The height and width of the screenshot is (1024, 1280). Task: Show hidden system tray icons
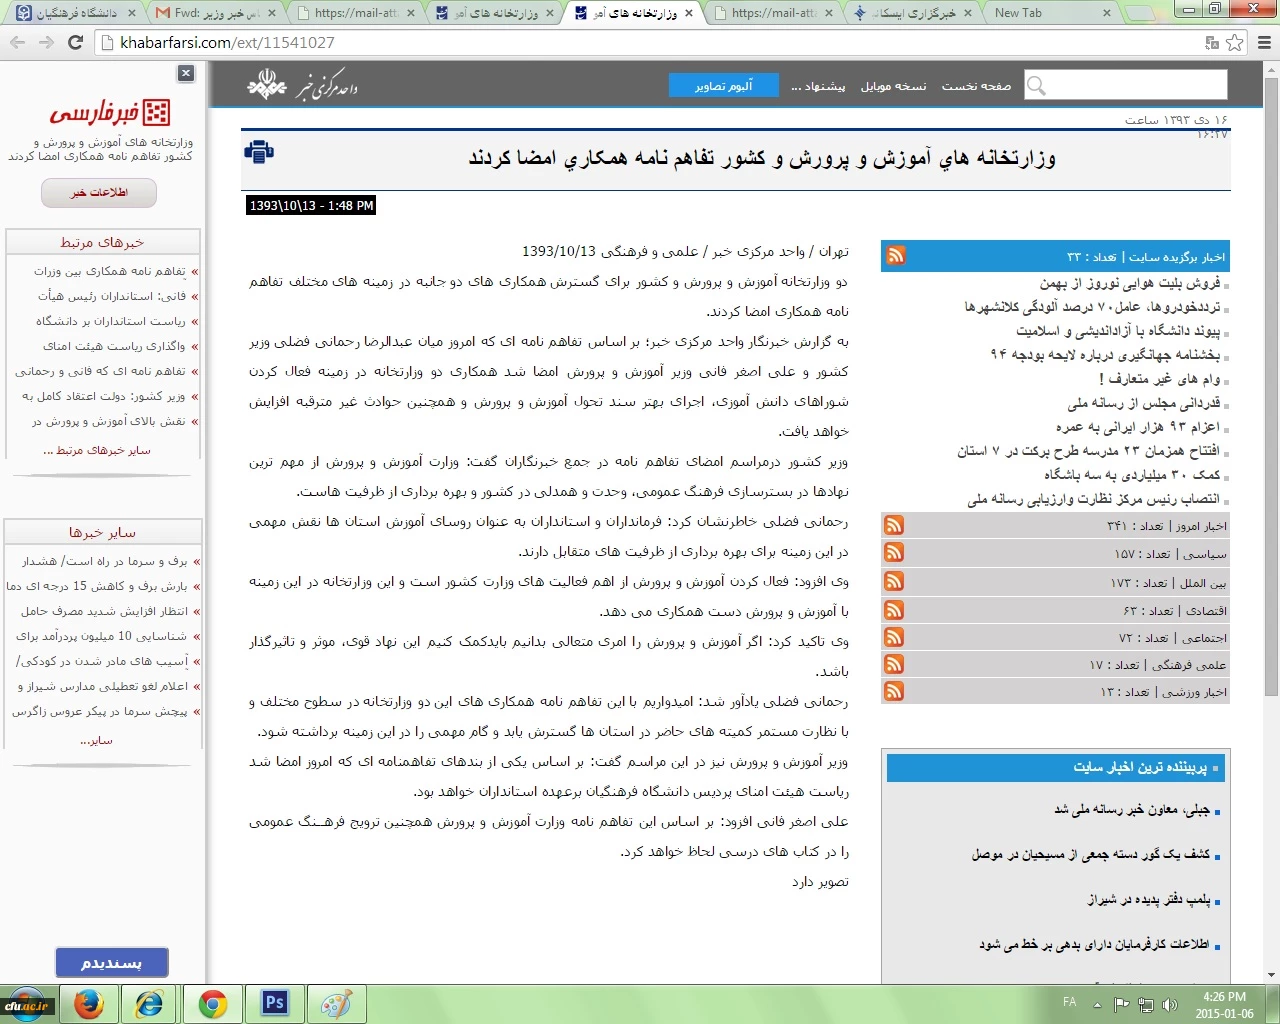1097,1004
